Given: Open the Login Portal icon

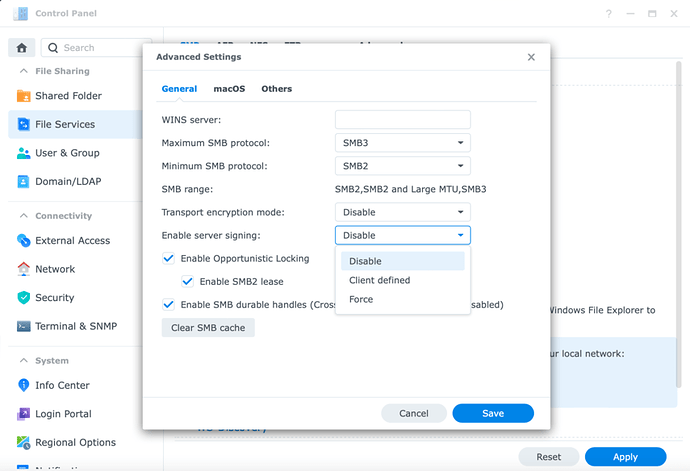Looking at the screenshot, I should (x=23, y=414).
